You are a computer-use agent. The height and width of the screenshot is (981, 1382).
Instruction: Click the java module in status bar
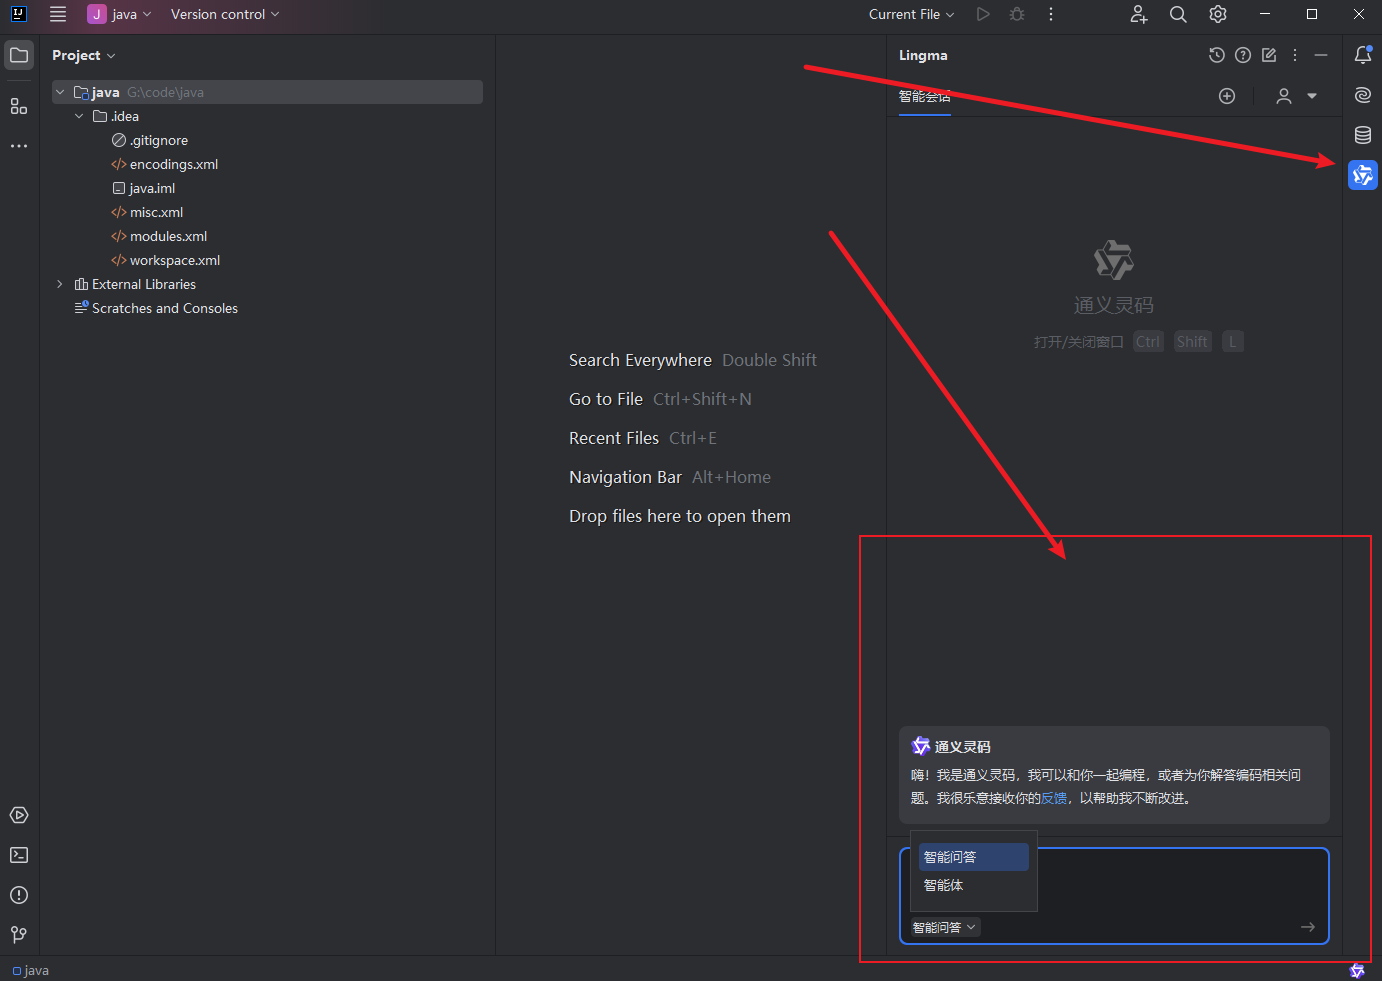pyautogui.click(x=31, y=970)
